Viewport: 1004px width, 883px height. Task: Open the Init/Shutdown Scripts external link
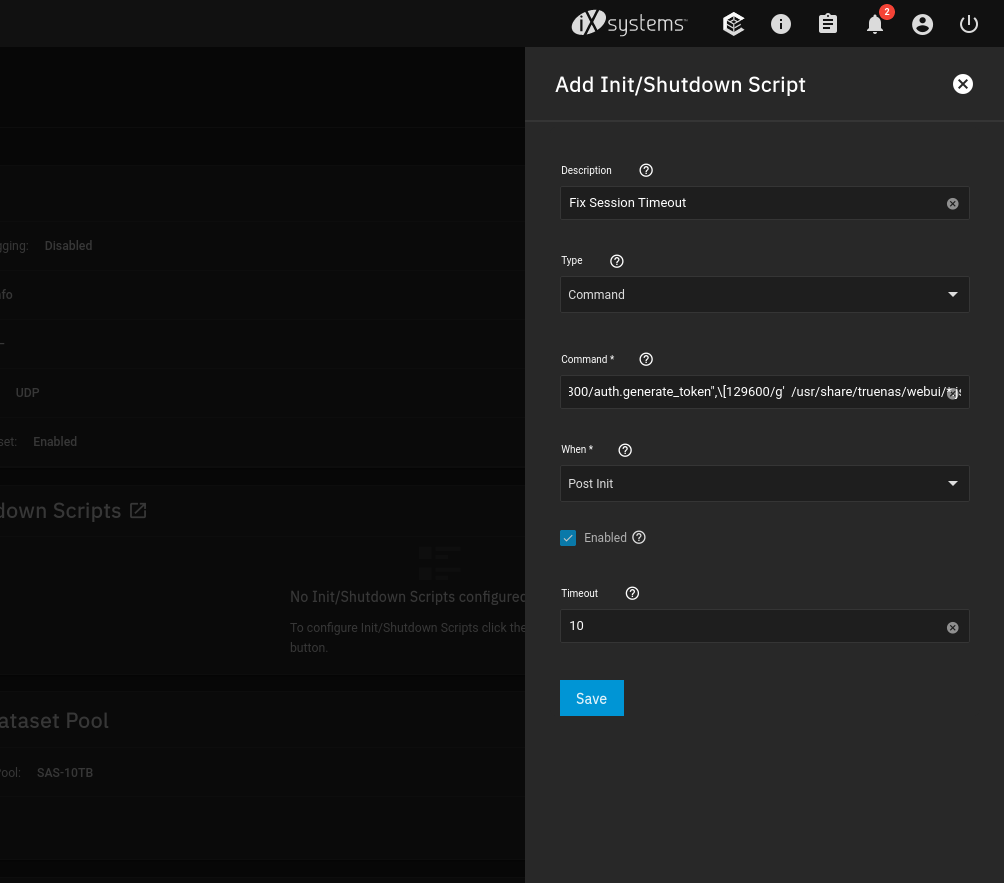[138, 510]
